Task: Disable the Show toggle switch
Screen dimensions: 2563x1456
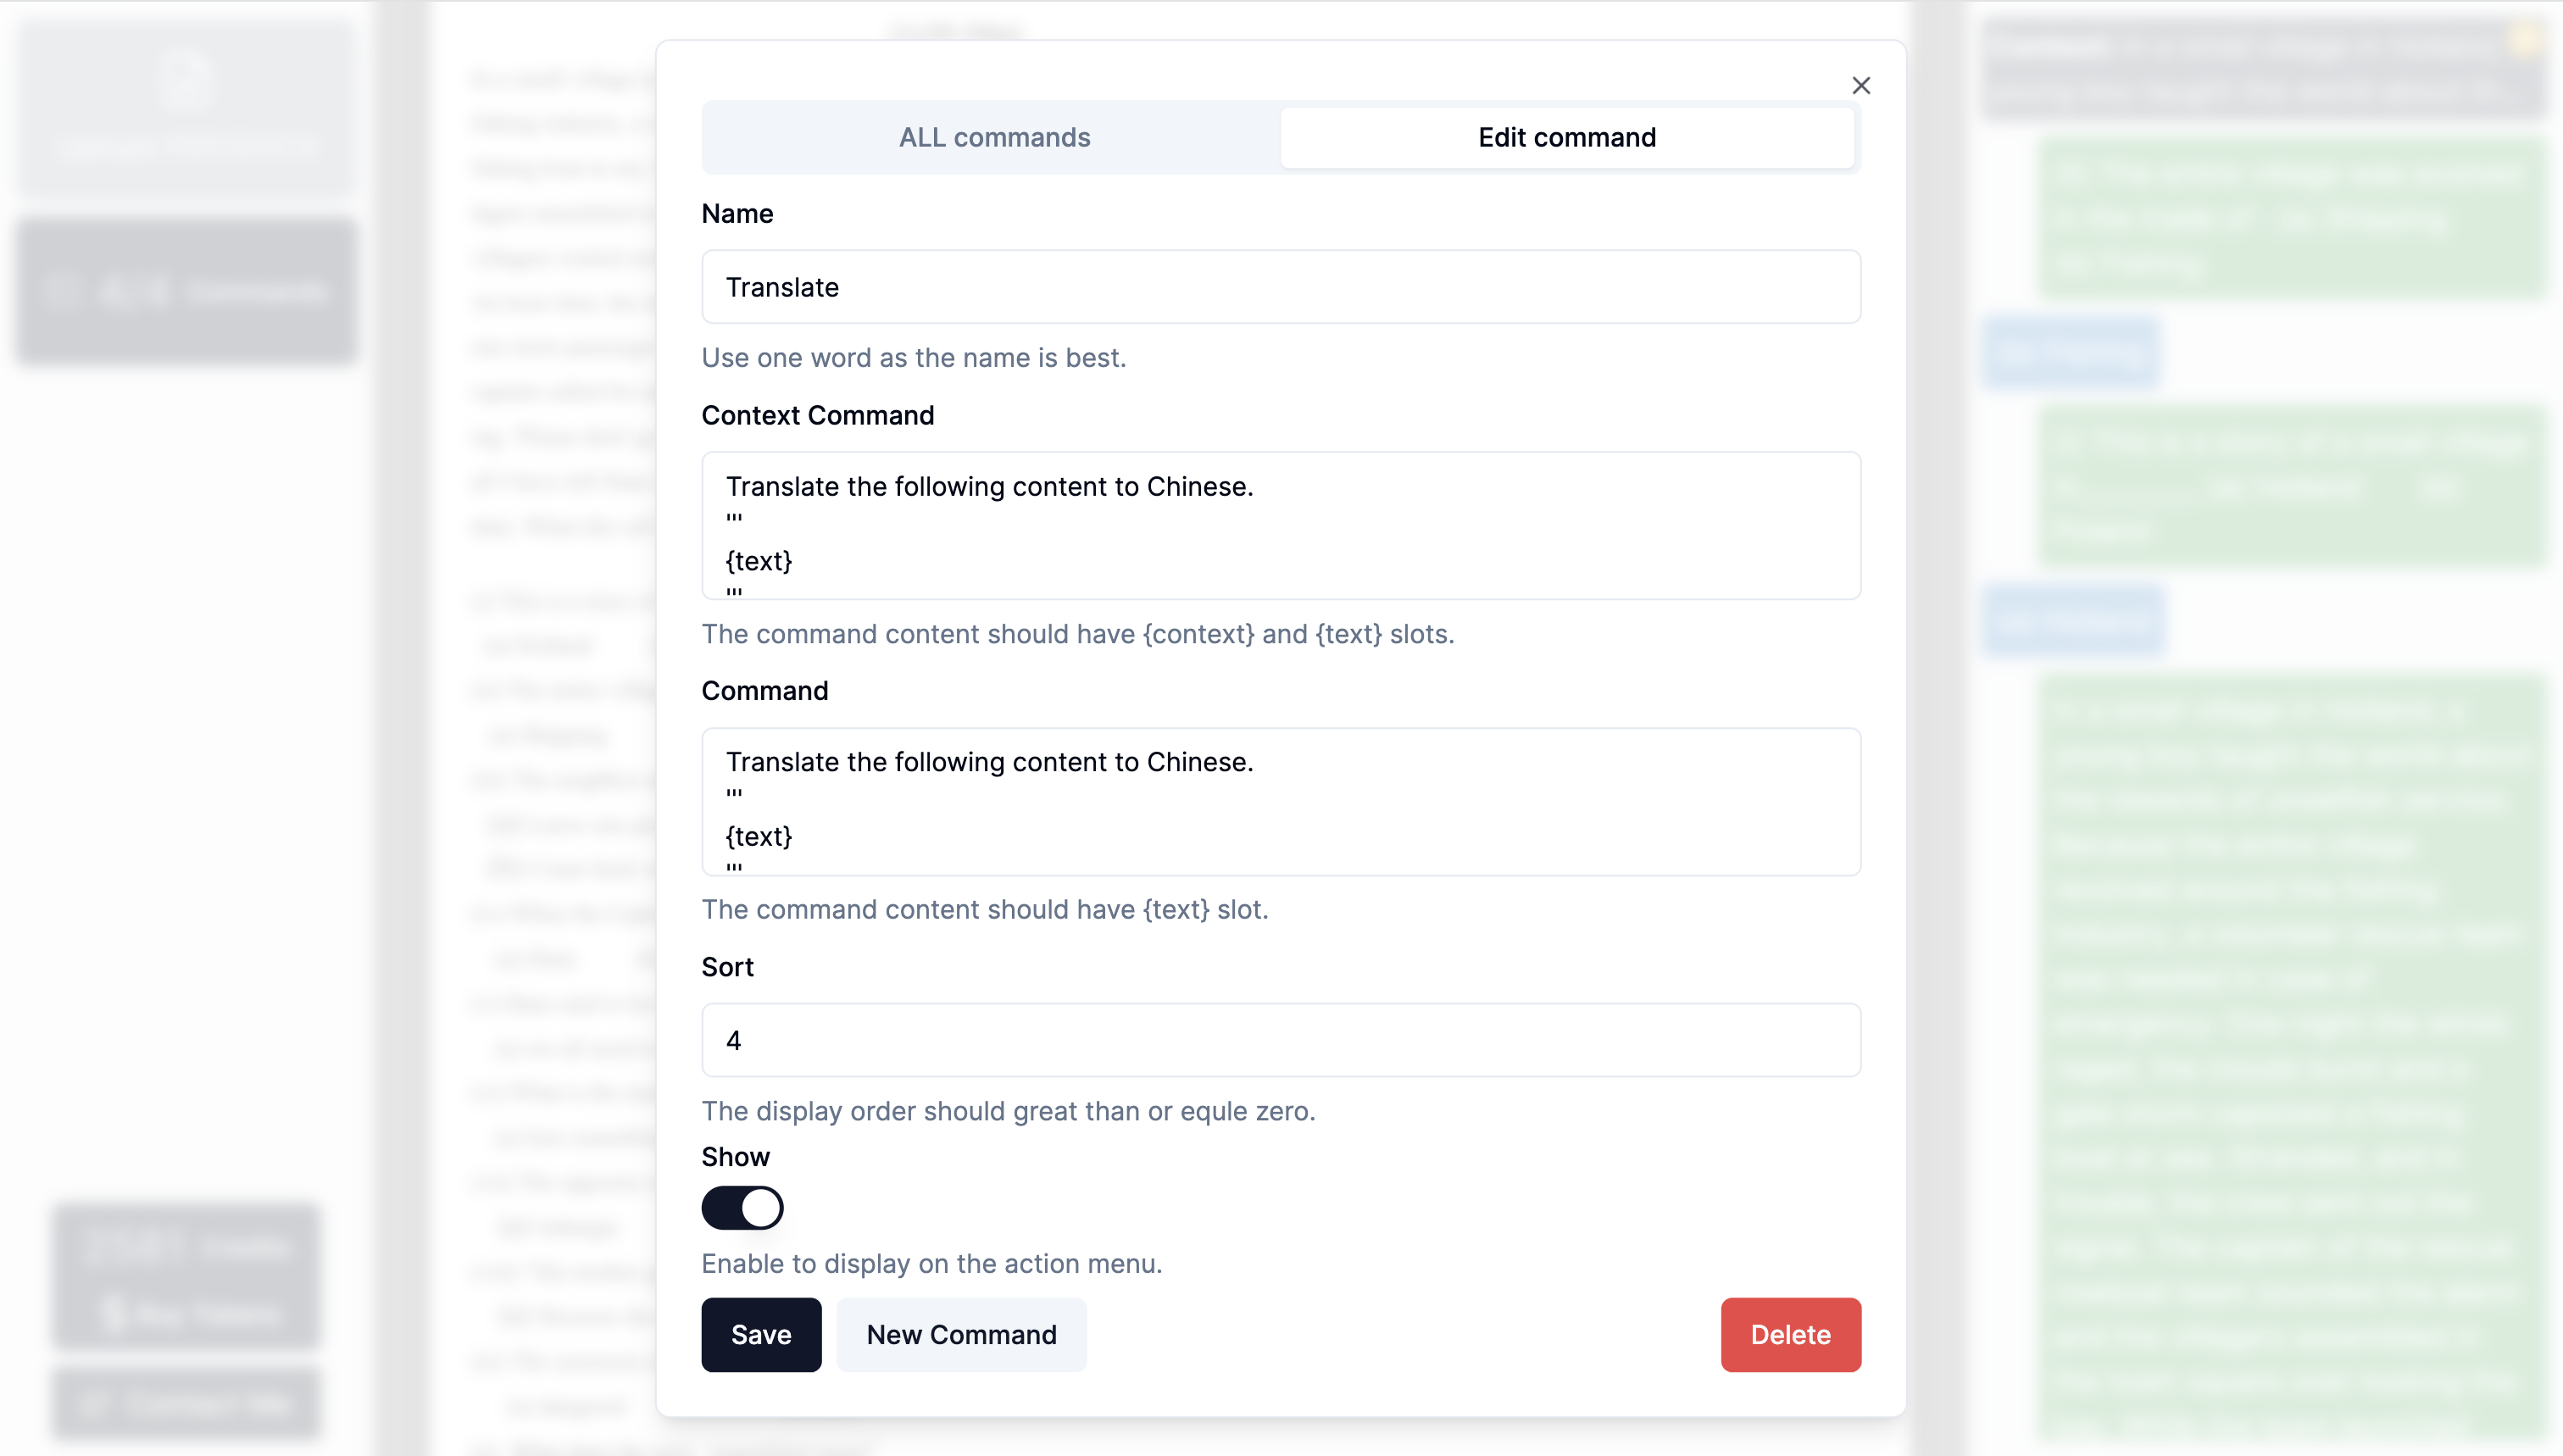Action: click(742, 1208)
